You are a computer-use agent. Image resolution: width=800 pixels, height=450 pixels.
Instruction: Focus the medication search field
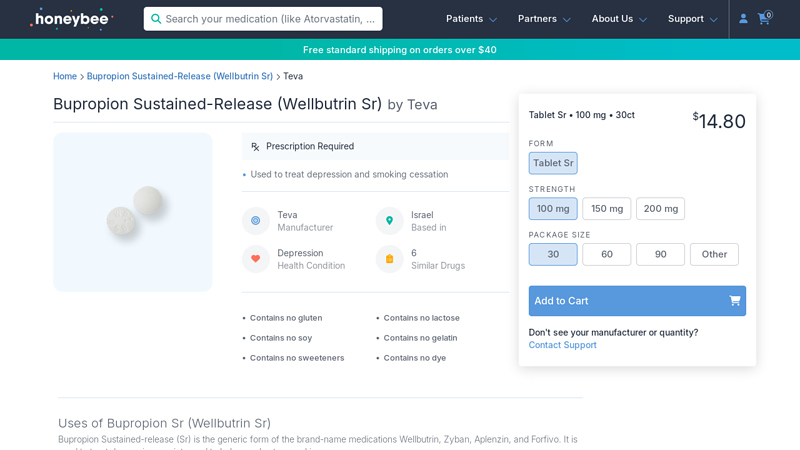263,19
